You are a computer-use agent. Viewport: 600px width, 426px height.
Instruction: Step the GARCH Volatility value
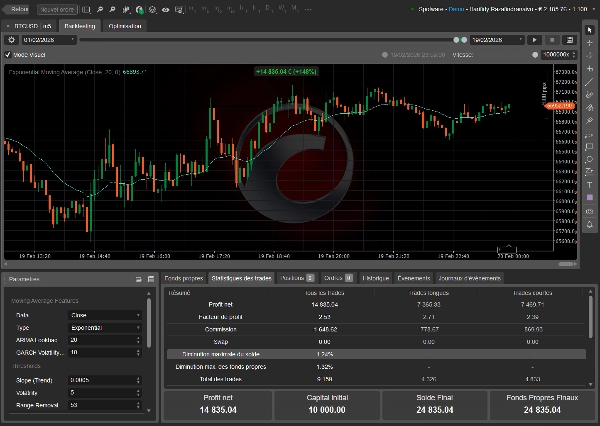click(x=139, y=353)
